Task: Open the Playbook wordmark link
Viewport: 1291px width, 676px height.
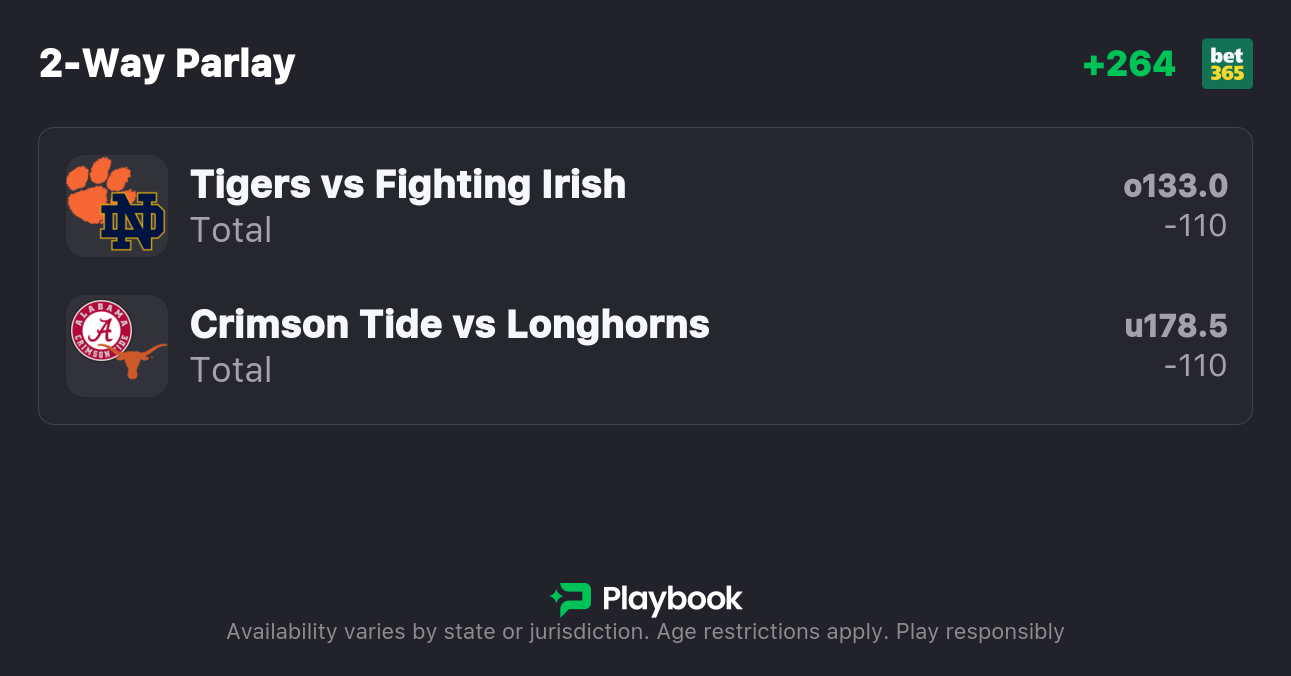Action: click(672, 599)
